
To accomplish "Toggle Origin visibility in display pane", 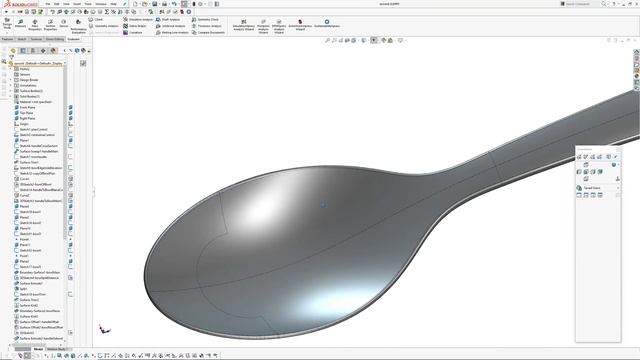I will [x=71, y=124].
